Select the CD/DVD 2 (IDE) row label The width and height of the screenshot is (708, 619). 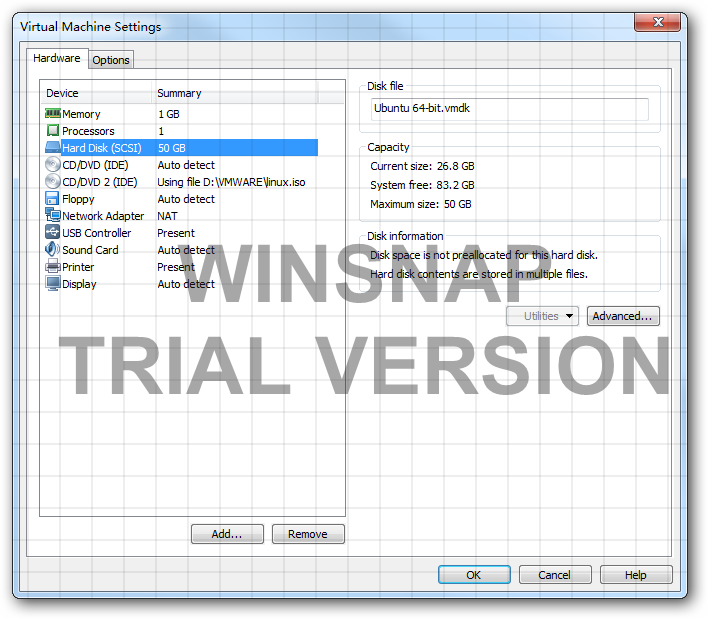click(x=100, y=182)
